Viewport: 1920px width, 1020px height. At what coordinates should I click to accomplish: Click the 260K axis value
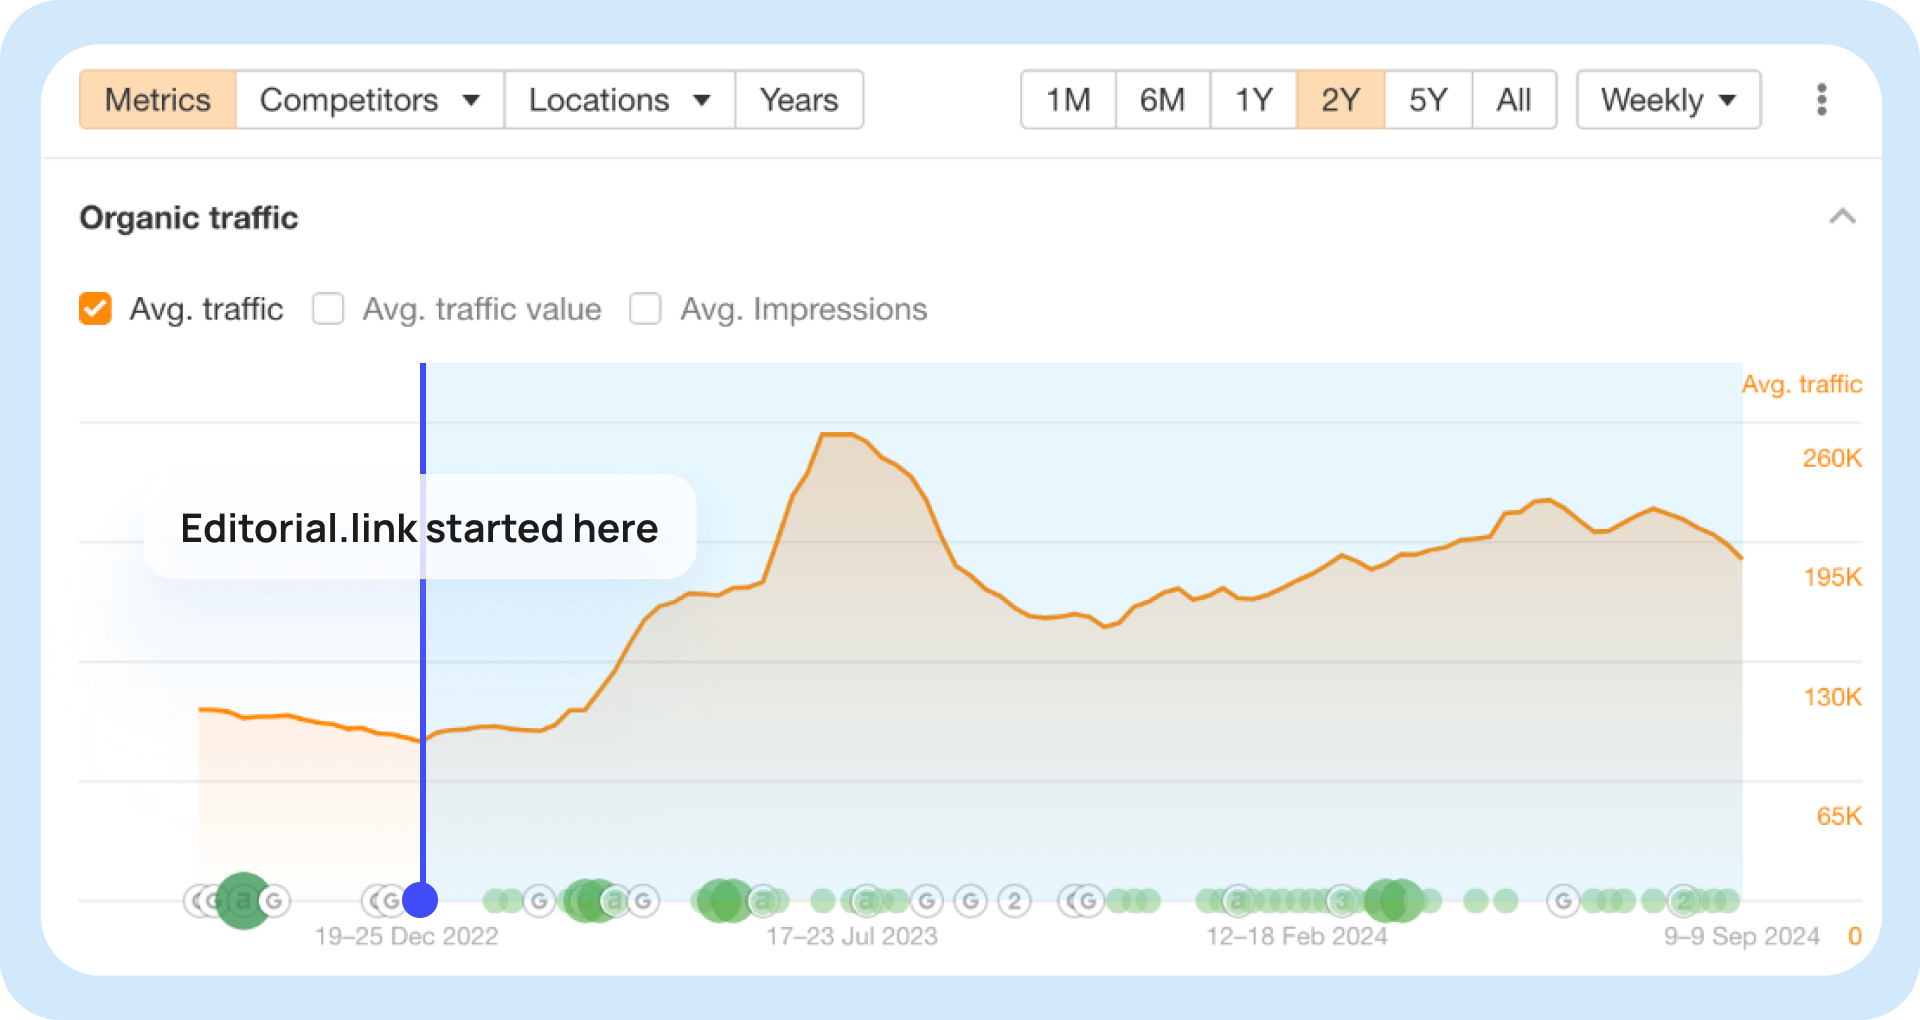[1832, 458]
